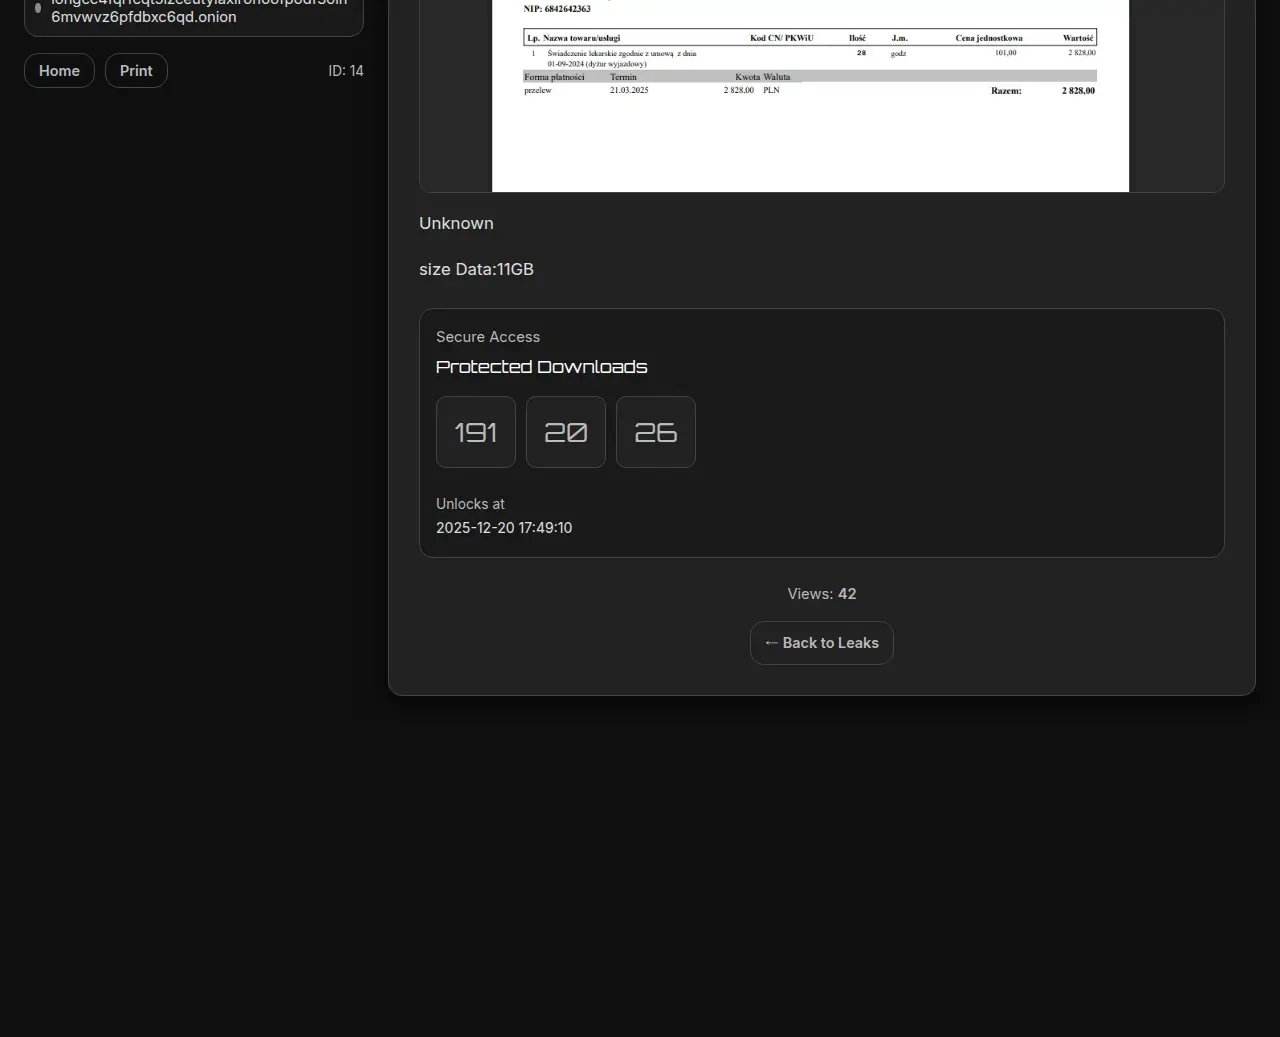Click the Unlocks at label

click(x=470, y=504)
